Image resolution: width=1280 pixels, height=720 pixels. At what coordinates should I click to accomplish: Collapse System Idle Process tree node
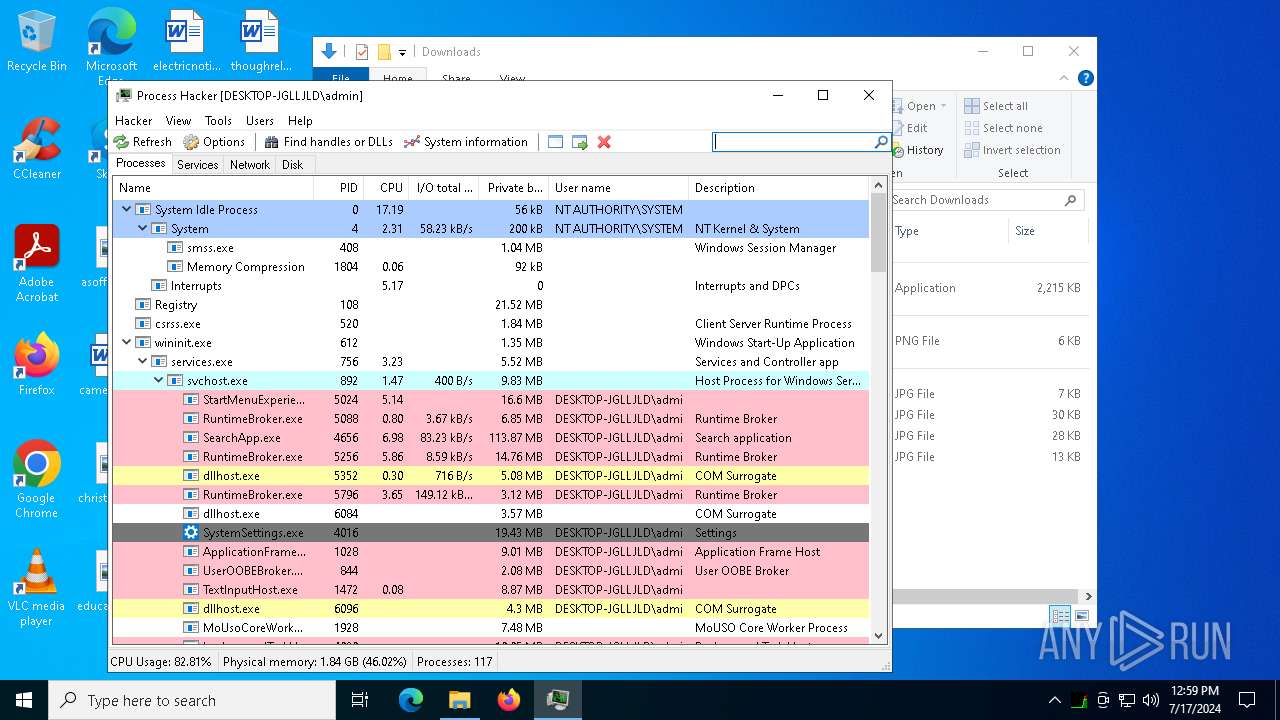click(127, 210)
